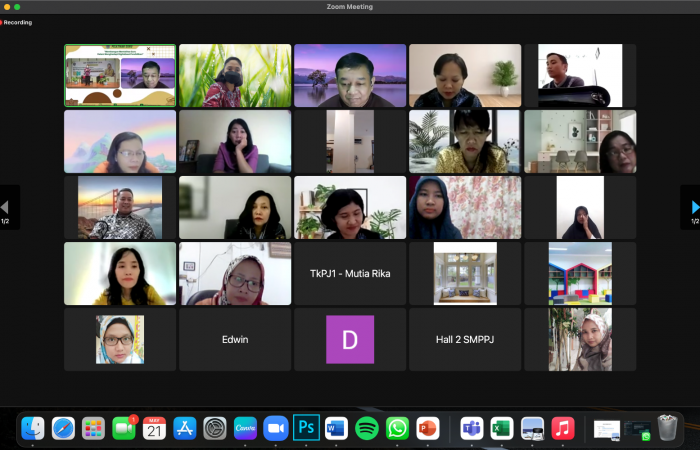700x450 pixels.
Task: Select the highlighted shared presentation video tile
Action: (120, 75)
